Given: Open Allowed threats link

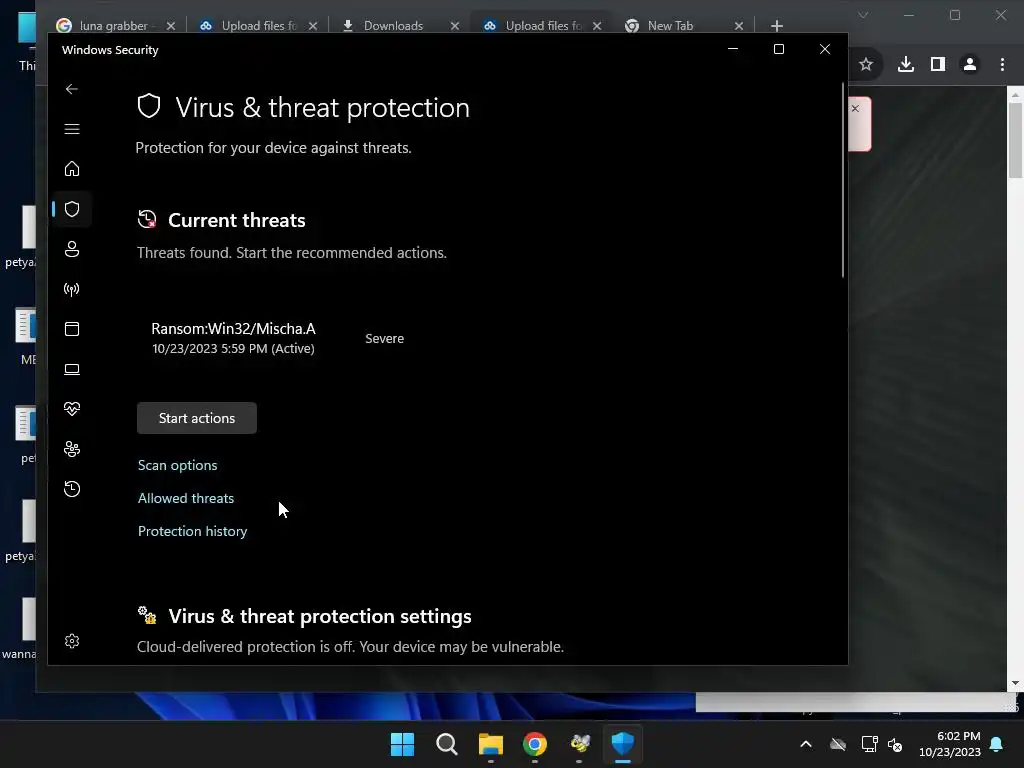Looking at the screenshot, I should pyautogui.click(x=185, y=498).
